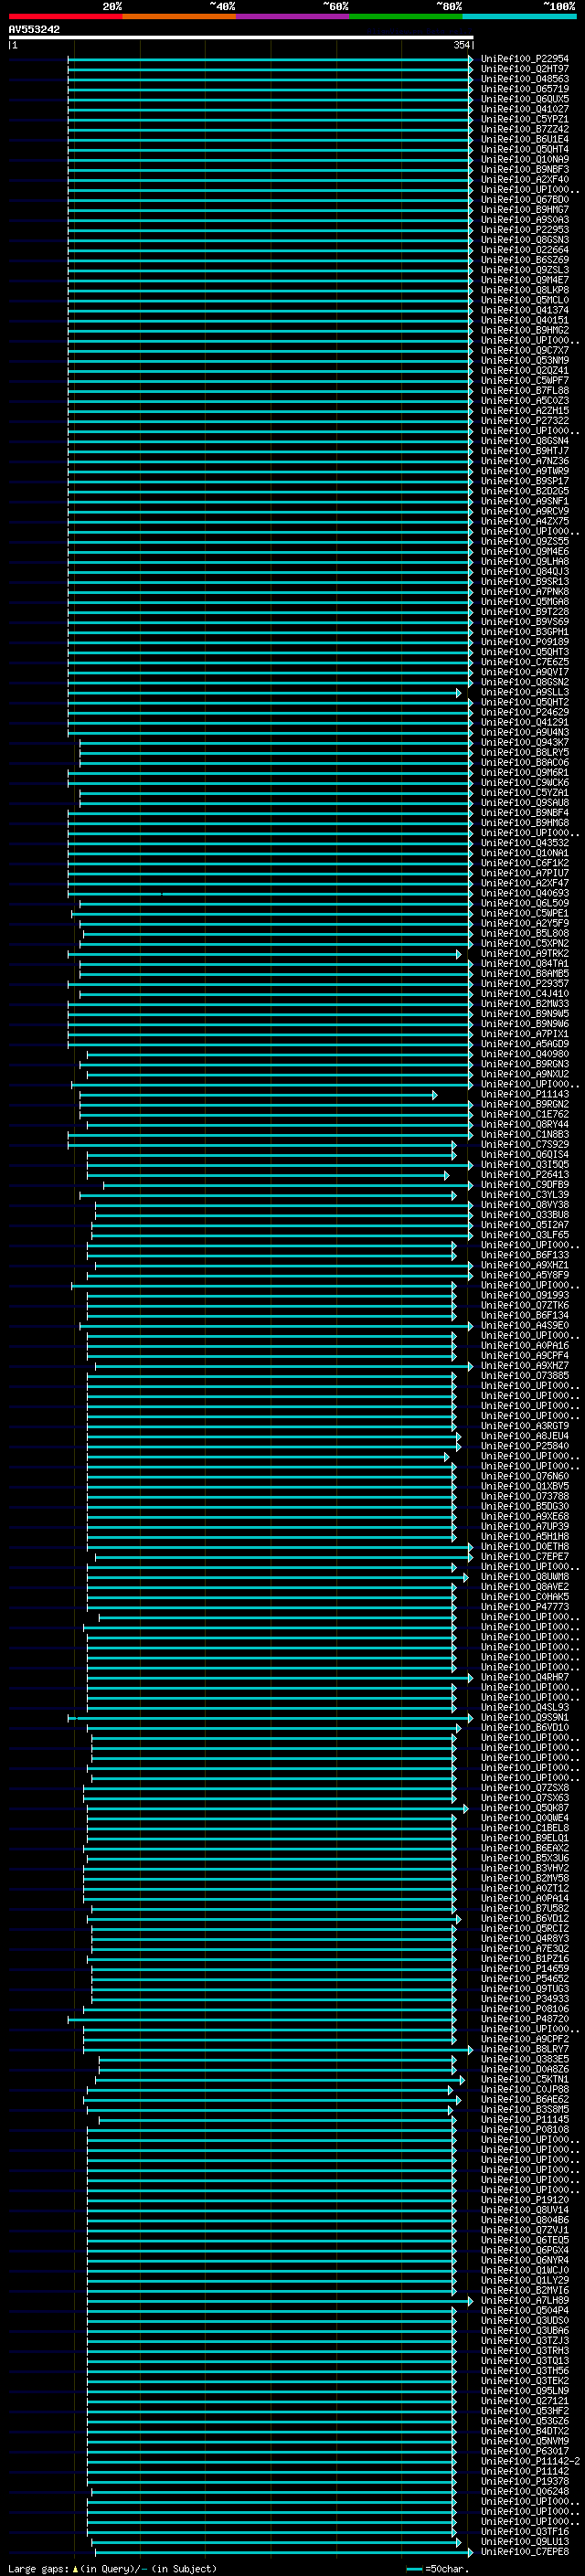The width and height of the screenshot is (585, 2576).
Task: Click alignment bar beside UniRef100_P11143
Action: (258, 1094)
